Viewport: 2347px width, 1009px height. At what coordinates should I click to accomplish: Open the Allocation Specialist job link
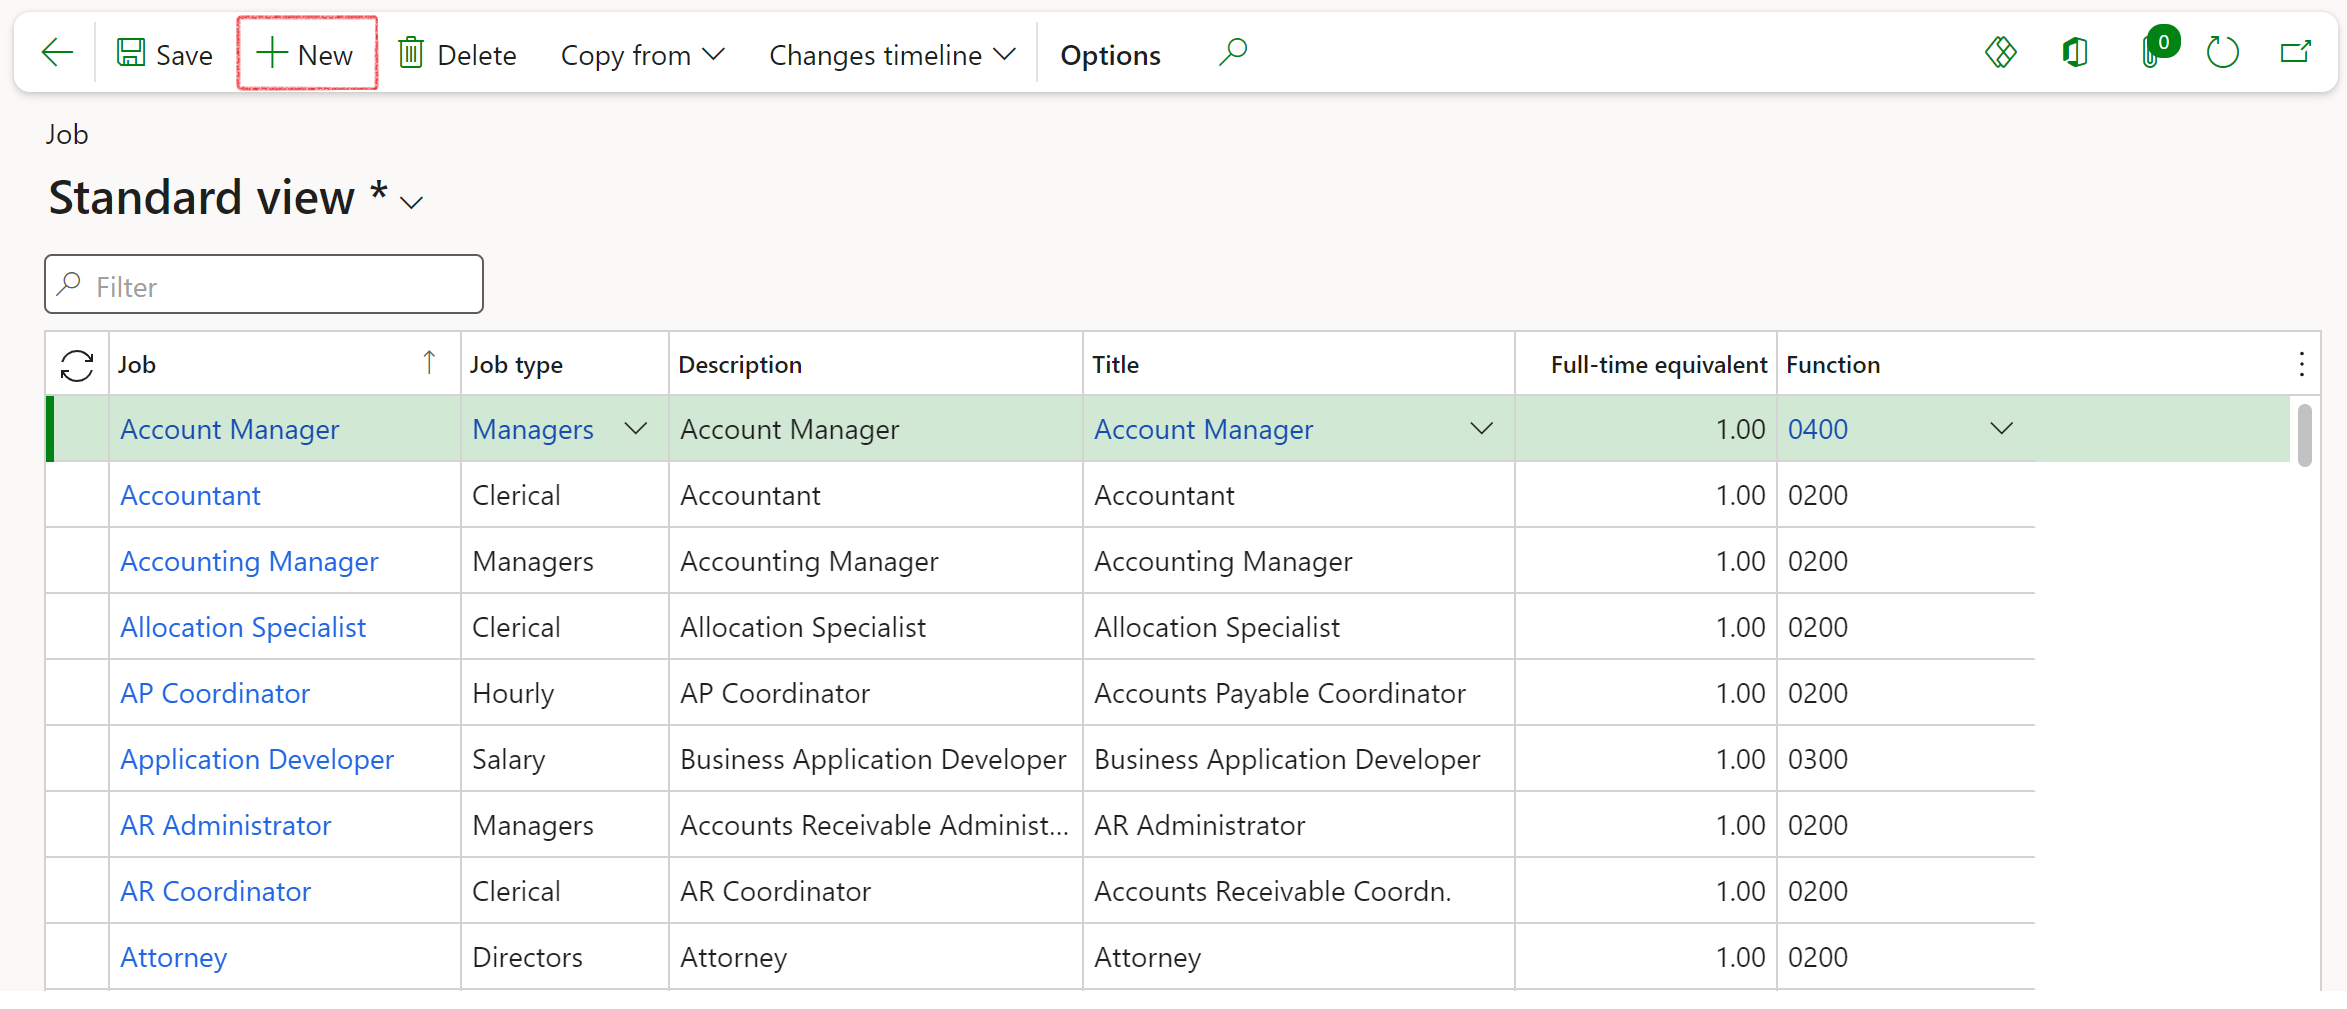(x=243, y=627)
